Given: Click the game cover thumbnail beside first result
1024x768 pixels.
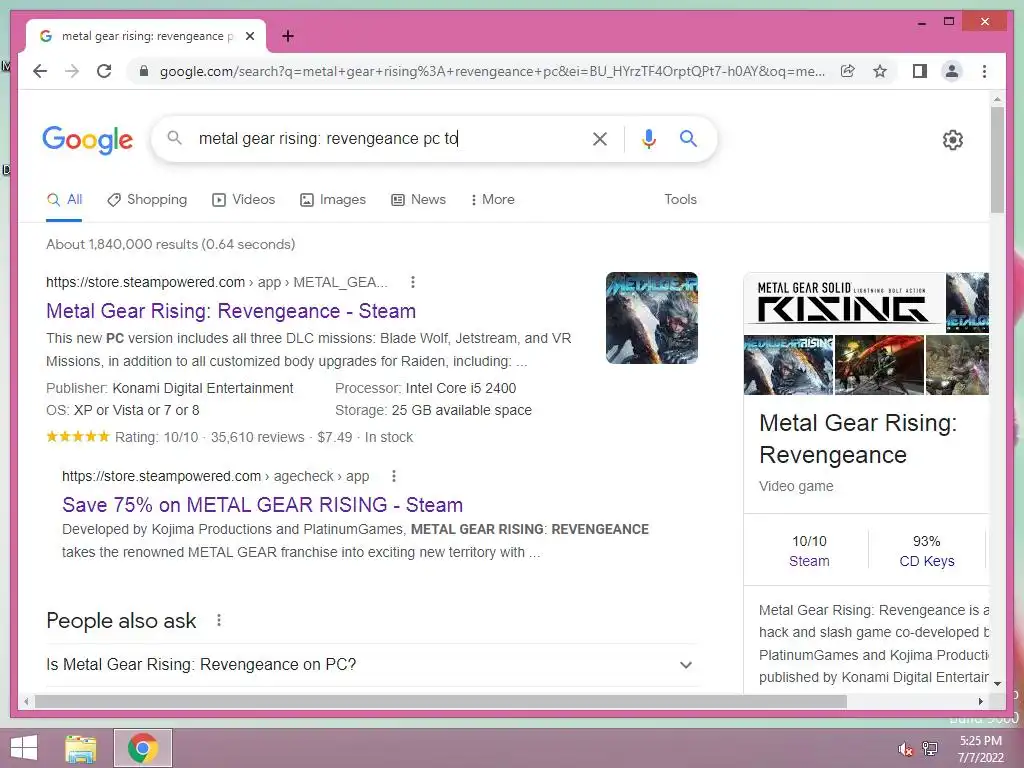Looking at the screenshot, I should [652, 318].
